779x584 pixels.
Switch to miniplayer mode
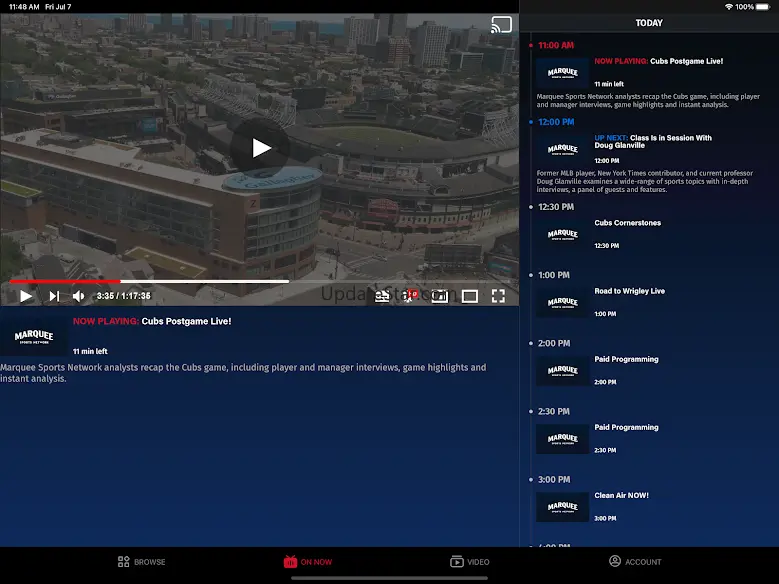[440, 296]
